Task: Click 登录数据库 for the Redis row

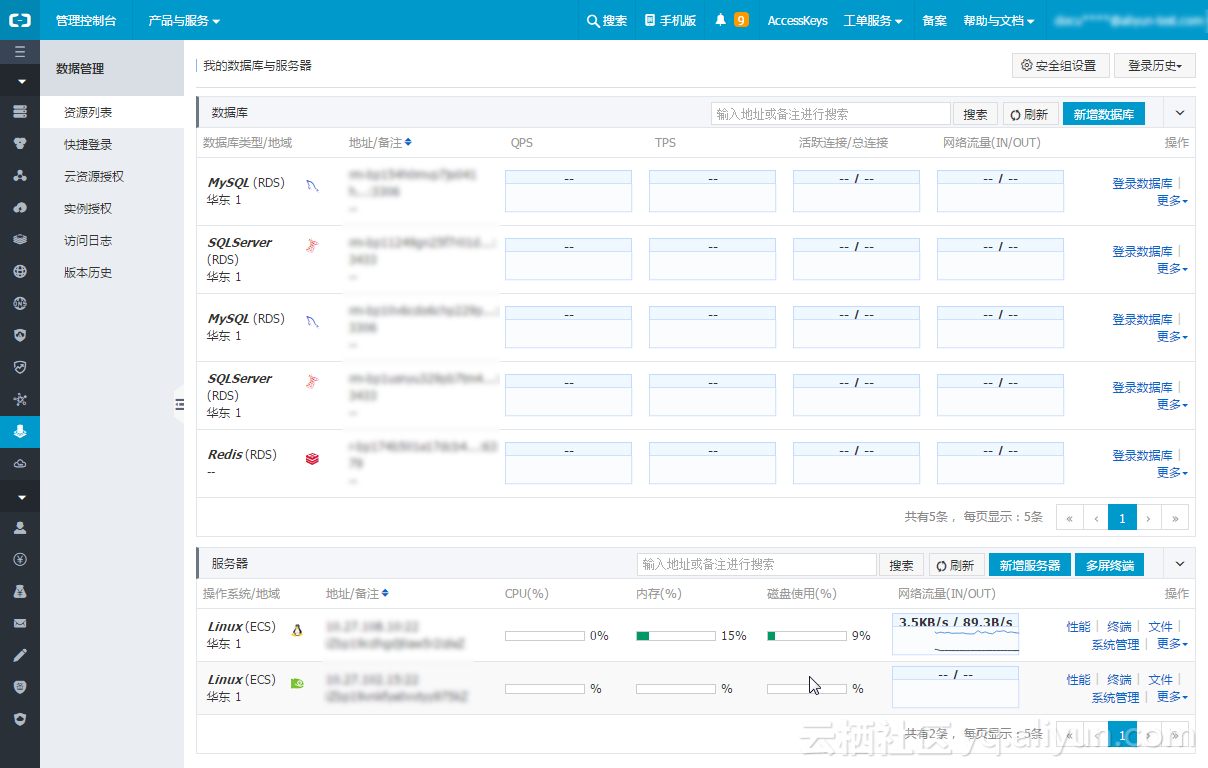Action: pyautogui.click(x=1142, y=456)
